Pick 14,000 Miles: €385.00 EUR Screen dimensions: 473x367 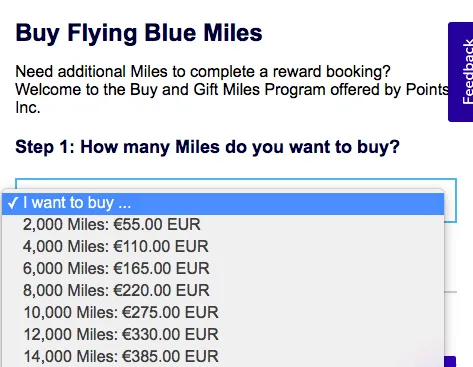click(x=223, y=356)
